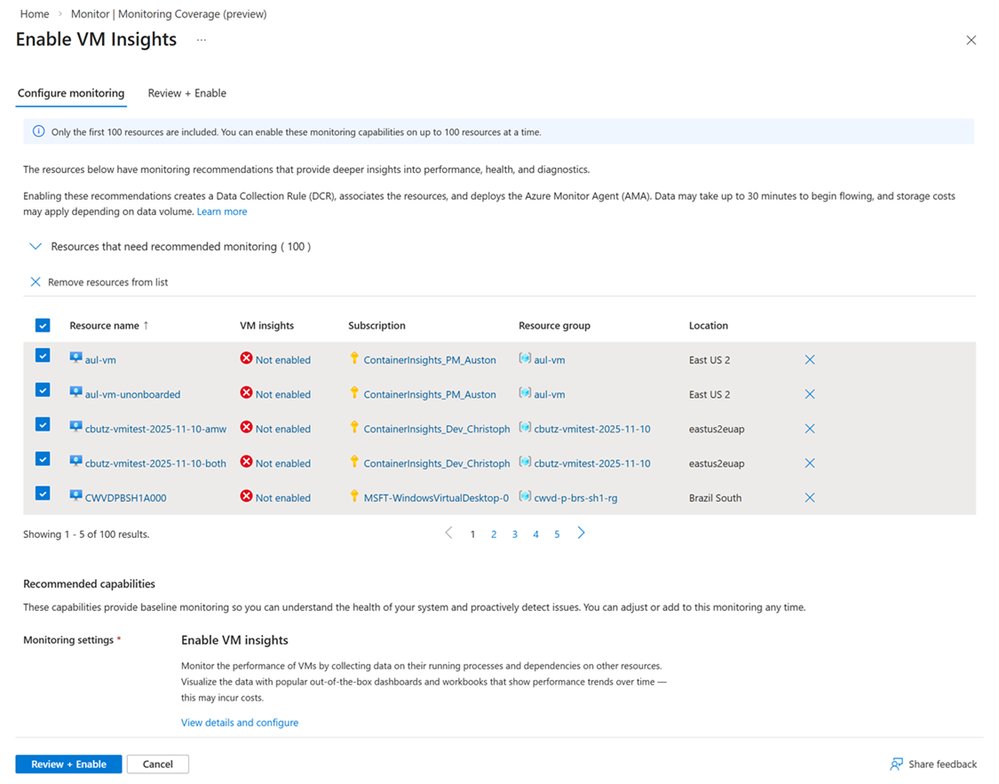The image size is (999, 784).
Task: Click VM icon beside cbutz-vmitest-2025-11-10-amw
Action: pos(76,427)
